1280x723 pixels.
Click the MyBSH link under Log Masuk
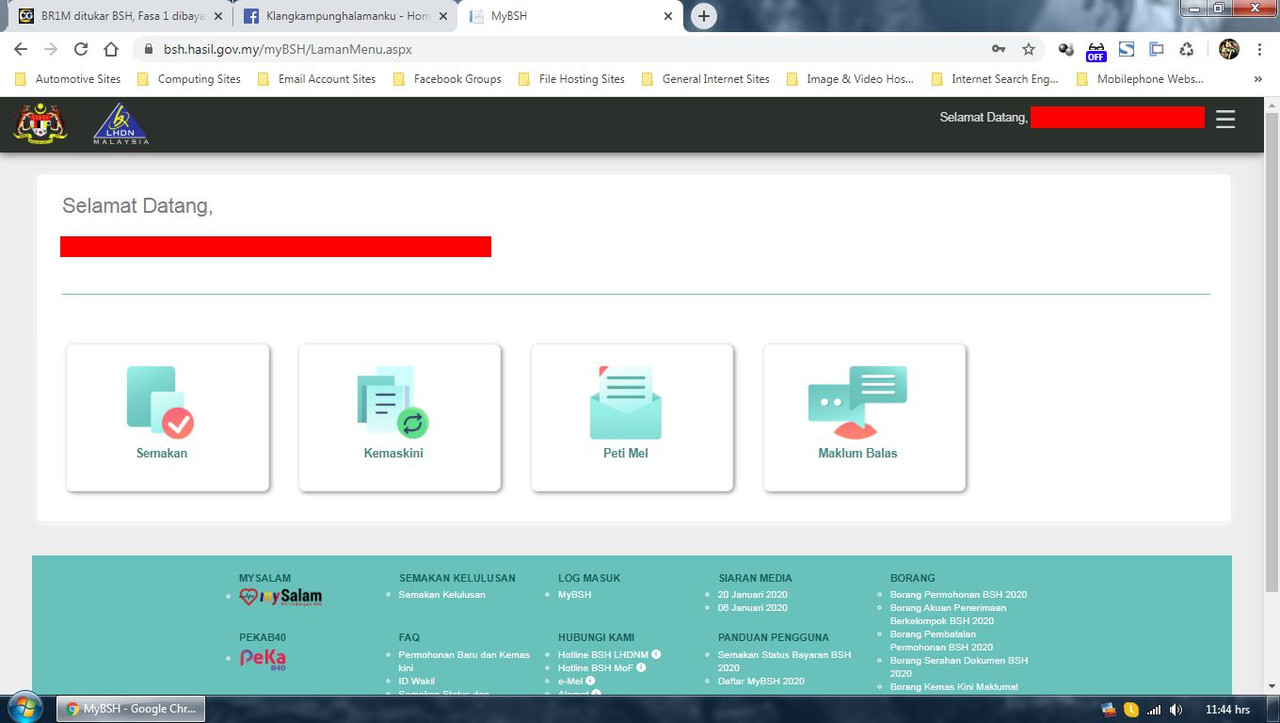[574, 595]
